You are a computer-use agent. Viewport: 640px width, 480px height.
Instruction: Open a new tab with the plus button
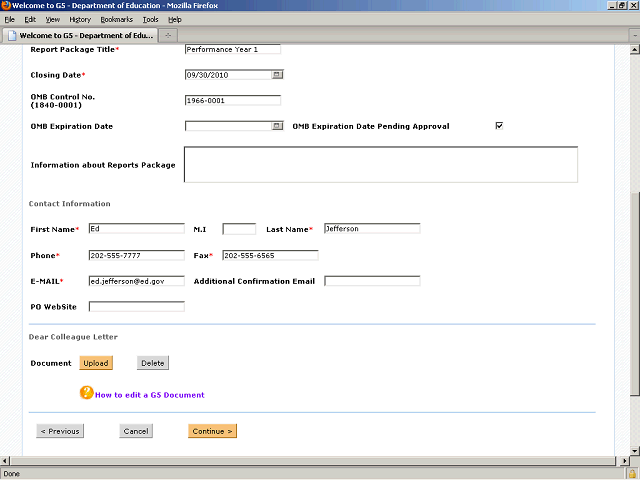pos(168,36)
